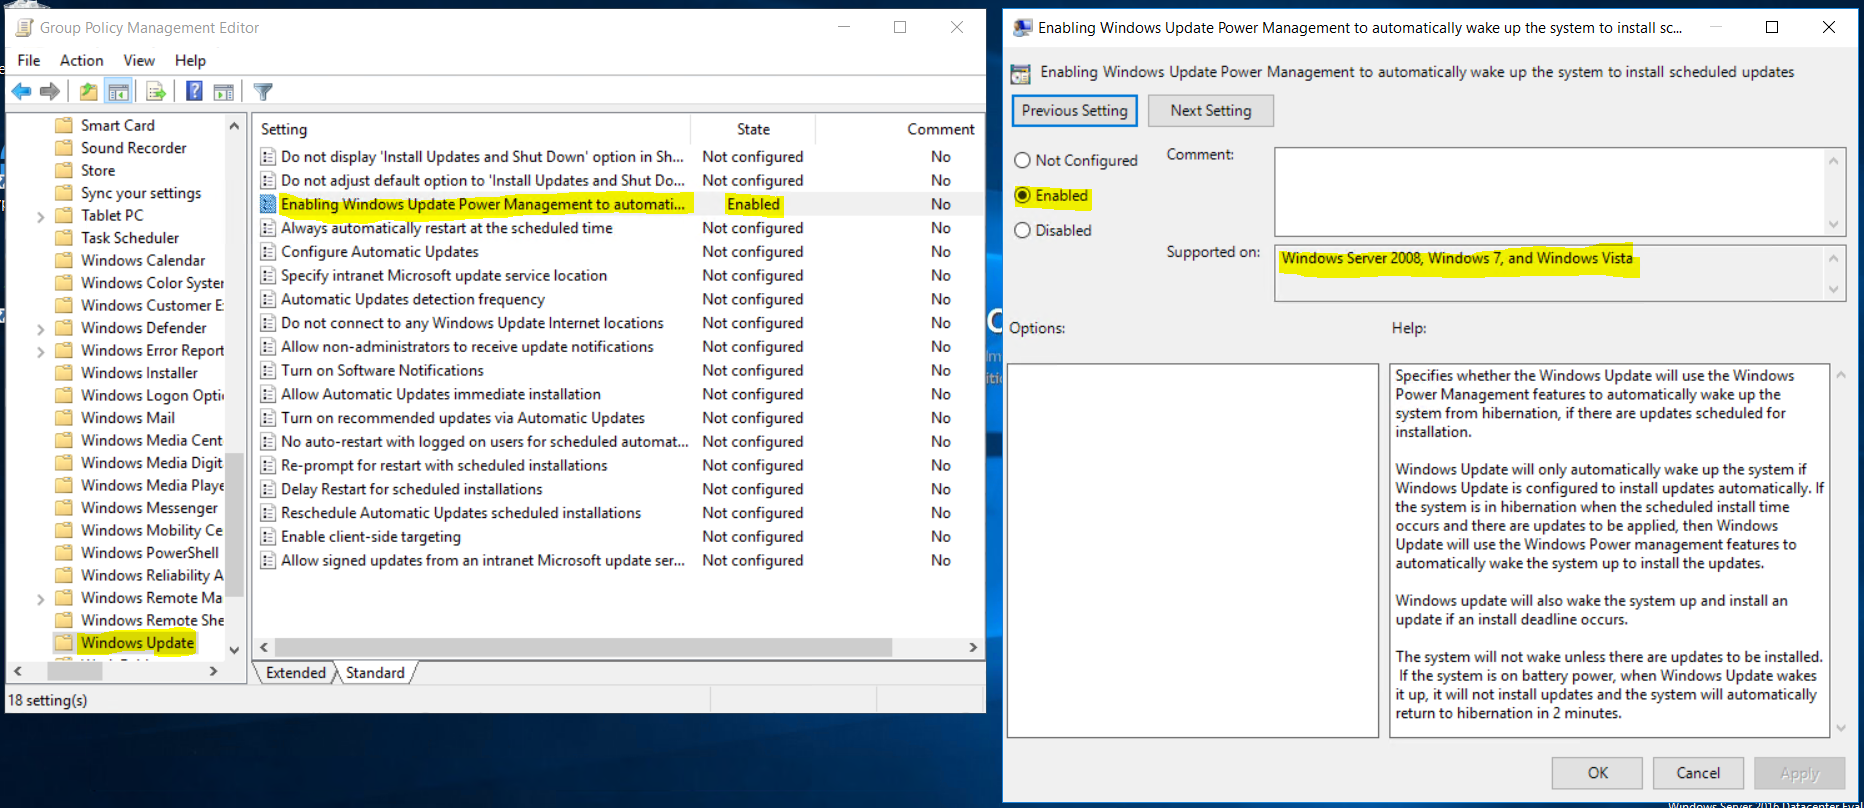Screen dimensions: 1864x808
Task: Click the folder icon next to Sound Recorder
Action: point(64,148)
